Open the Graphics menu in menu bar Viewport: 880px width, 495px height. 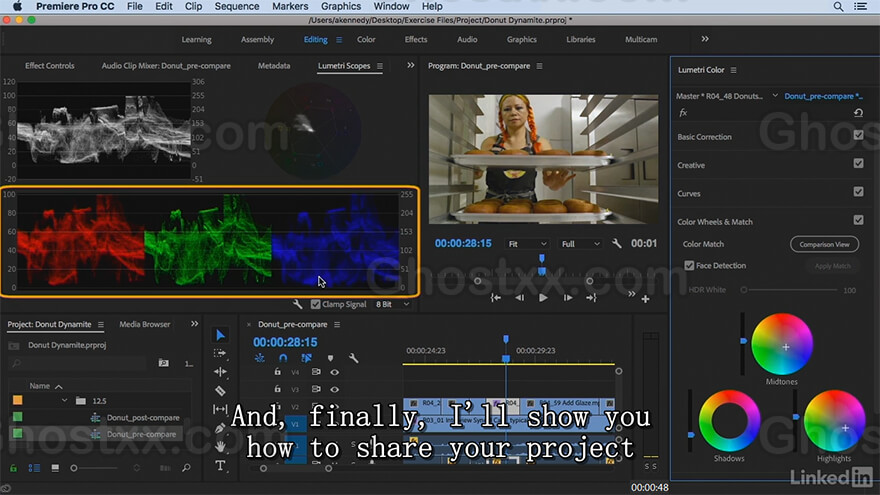coord(341,7)
